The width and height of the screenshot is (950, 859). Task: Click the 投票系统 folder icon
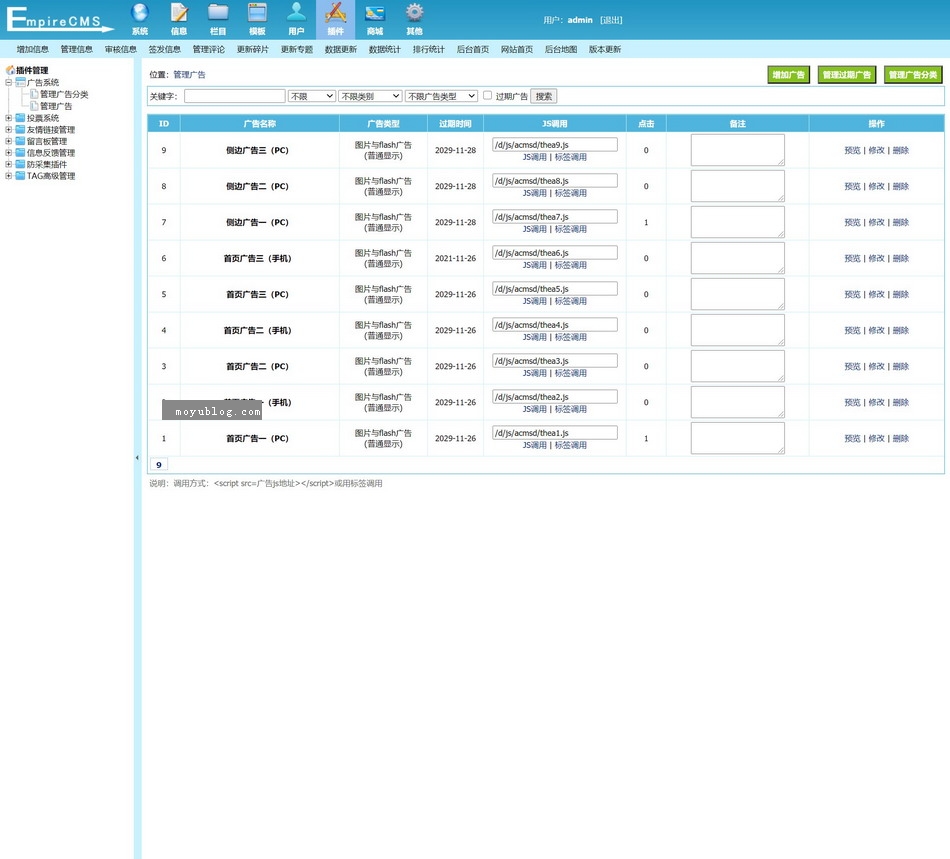tap(21, 118)
